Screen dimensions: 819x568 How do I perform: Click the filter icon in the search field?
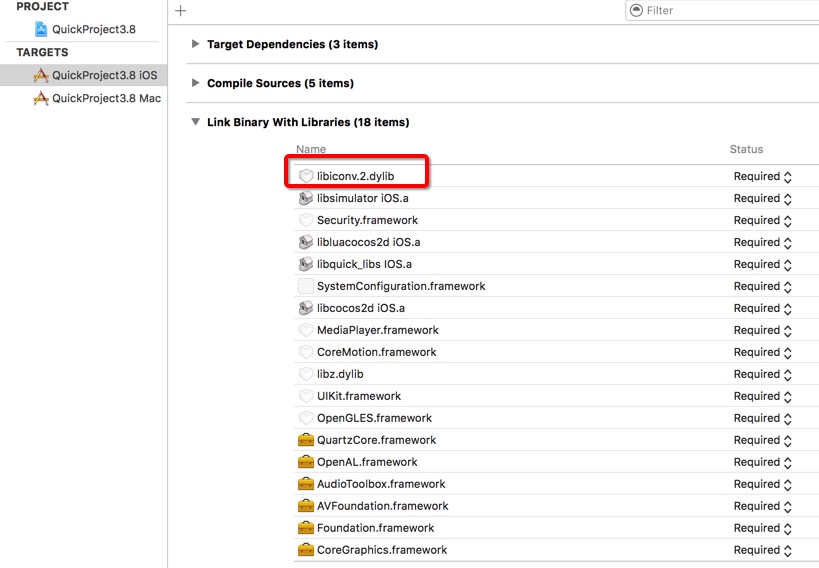pyautogui.click(x=636, y=10)
